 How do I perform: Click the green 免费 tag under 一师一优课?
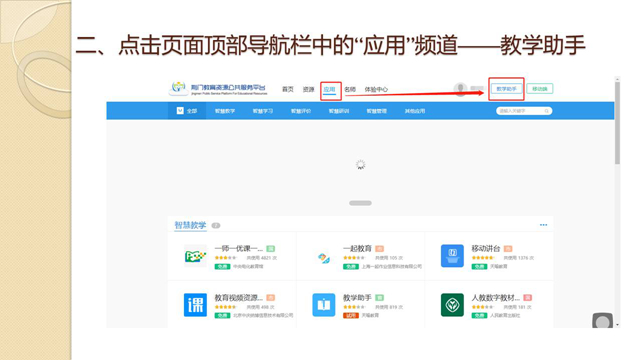(x=222, y=267)
